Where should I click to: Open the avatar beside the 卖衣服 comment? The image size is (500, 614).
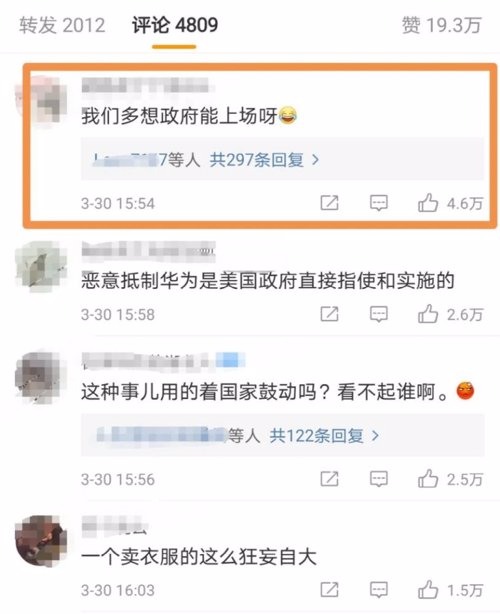point(41,541)
